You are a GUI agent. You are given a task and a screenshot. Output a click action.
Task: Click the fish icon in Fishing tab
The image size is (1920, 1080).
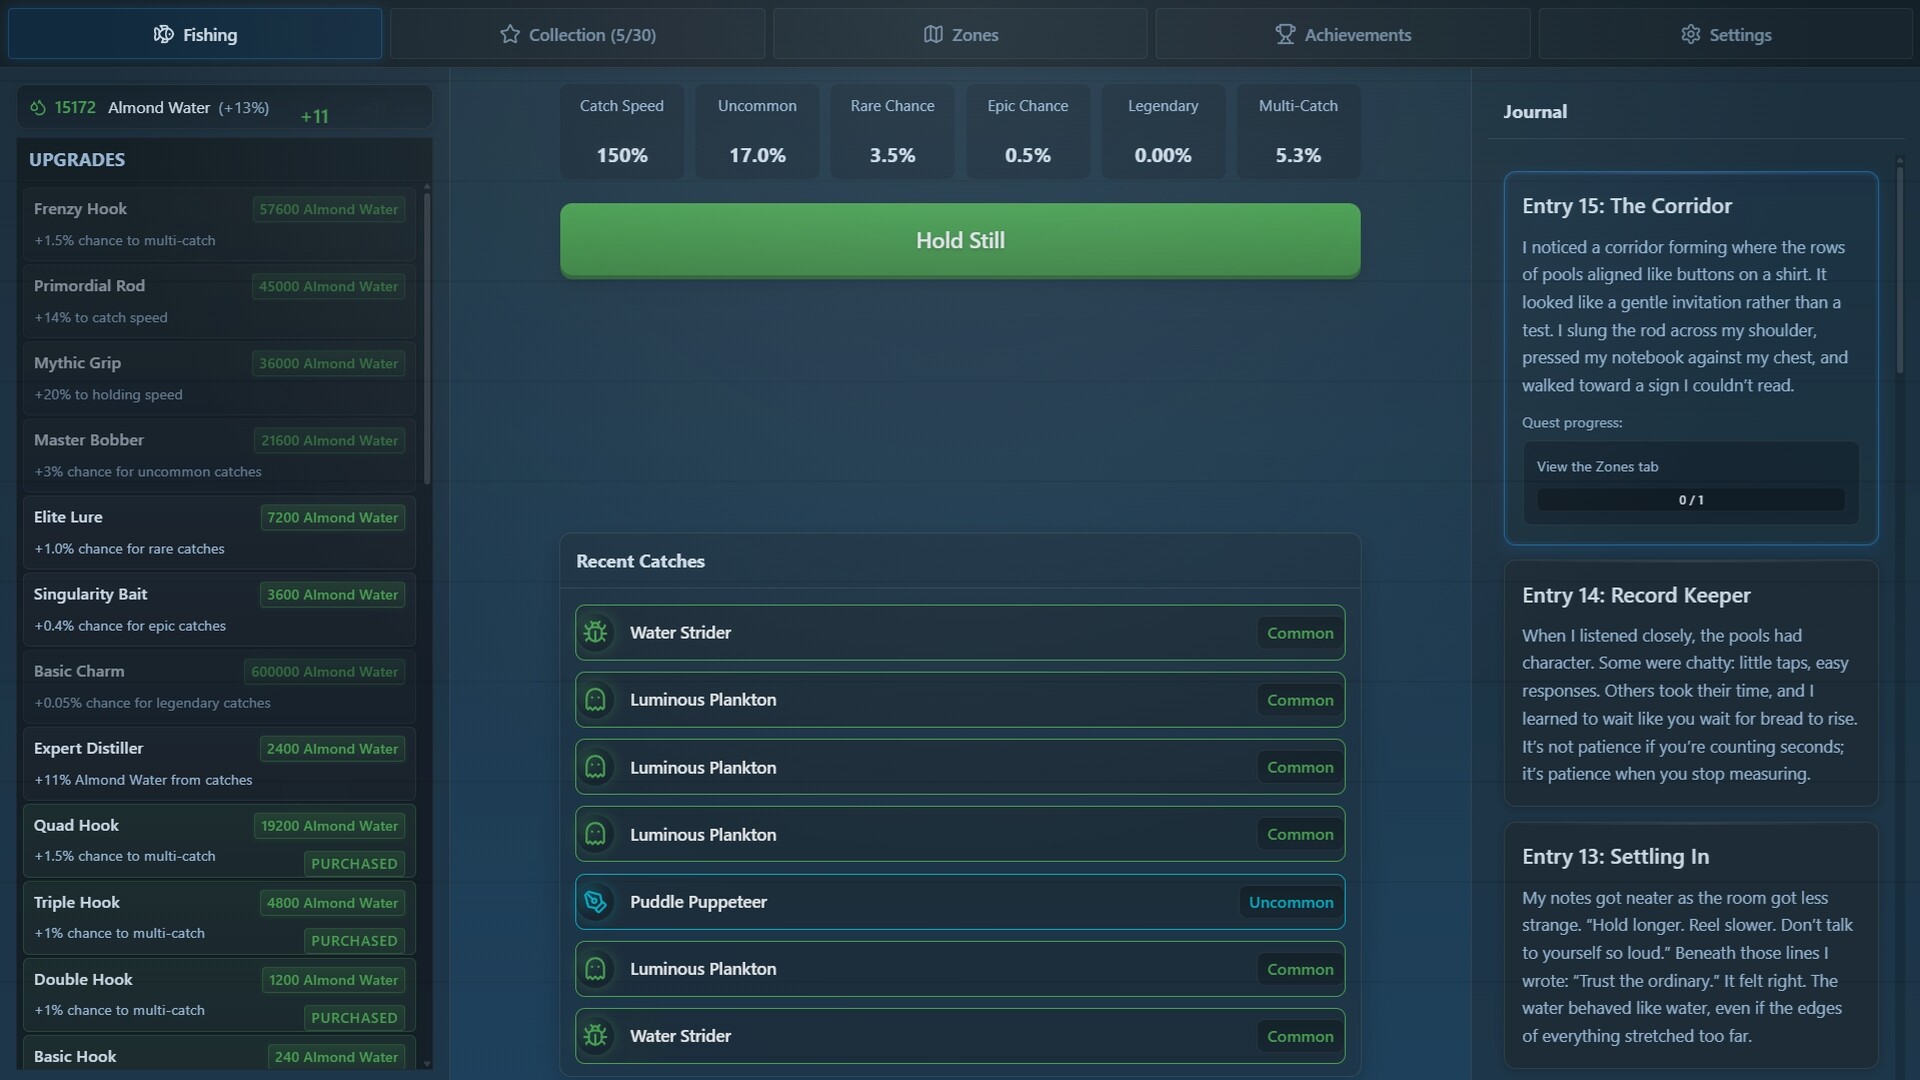163,34
